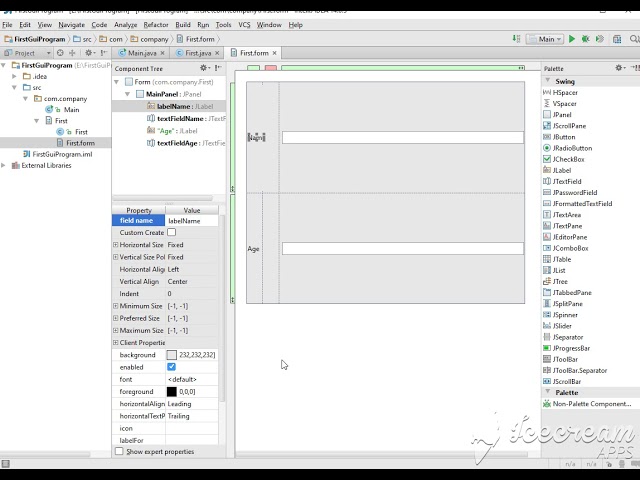Viewport: 640px width, 480px height.
Task: Open the Build menu
Action: pos(183,25)
